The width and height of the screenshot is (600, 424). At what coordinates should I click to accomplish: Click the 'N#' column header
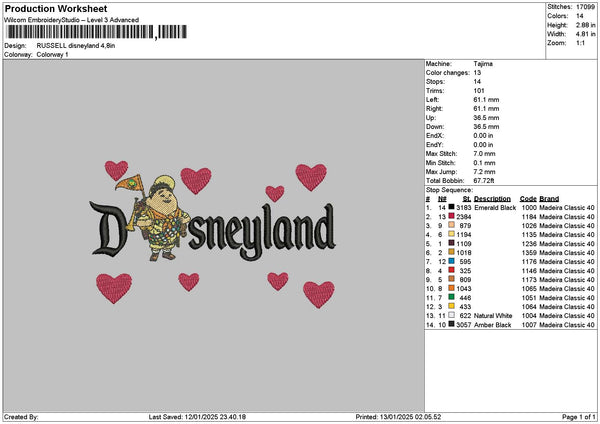442,199
